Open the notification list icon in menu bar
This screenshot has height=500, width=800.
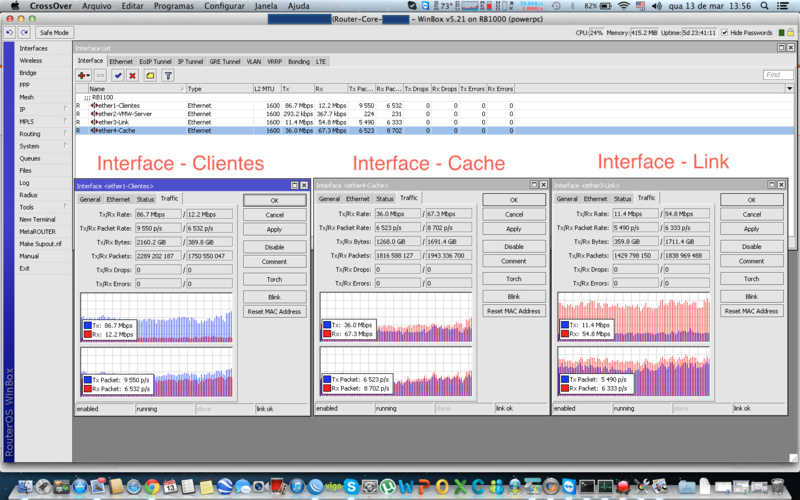[x=782, y=6]
